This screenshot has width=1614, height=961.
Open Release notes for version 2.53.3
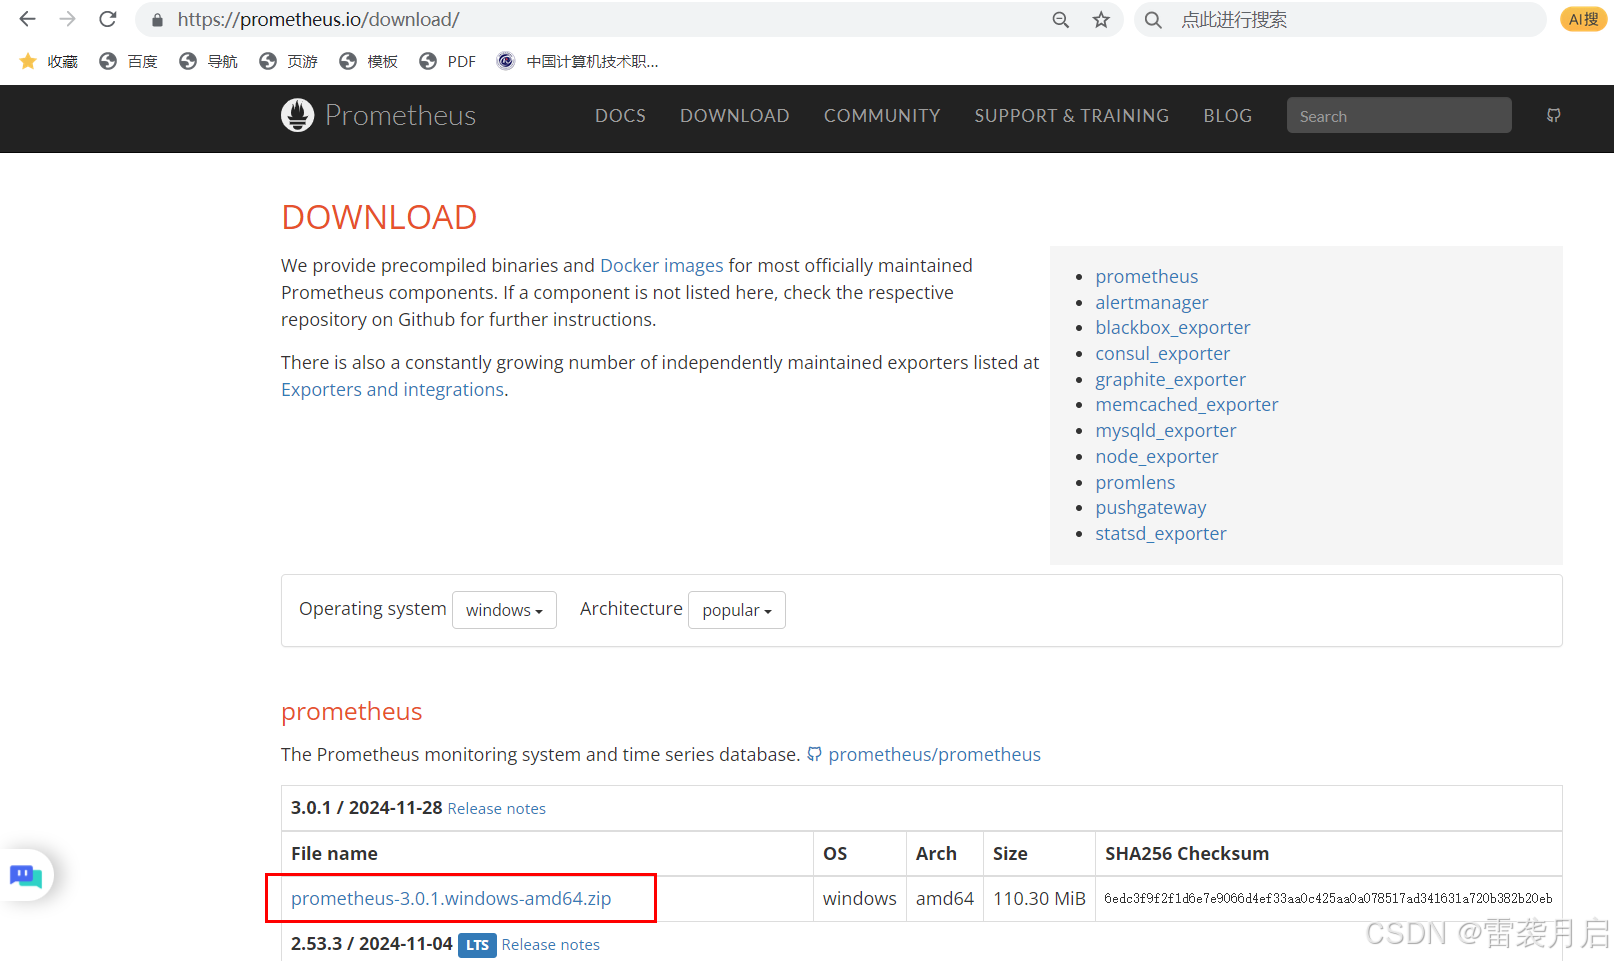click(x=550, y=944)
